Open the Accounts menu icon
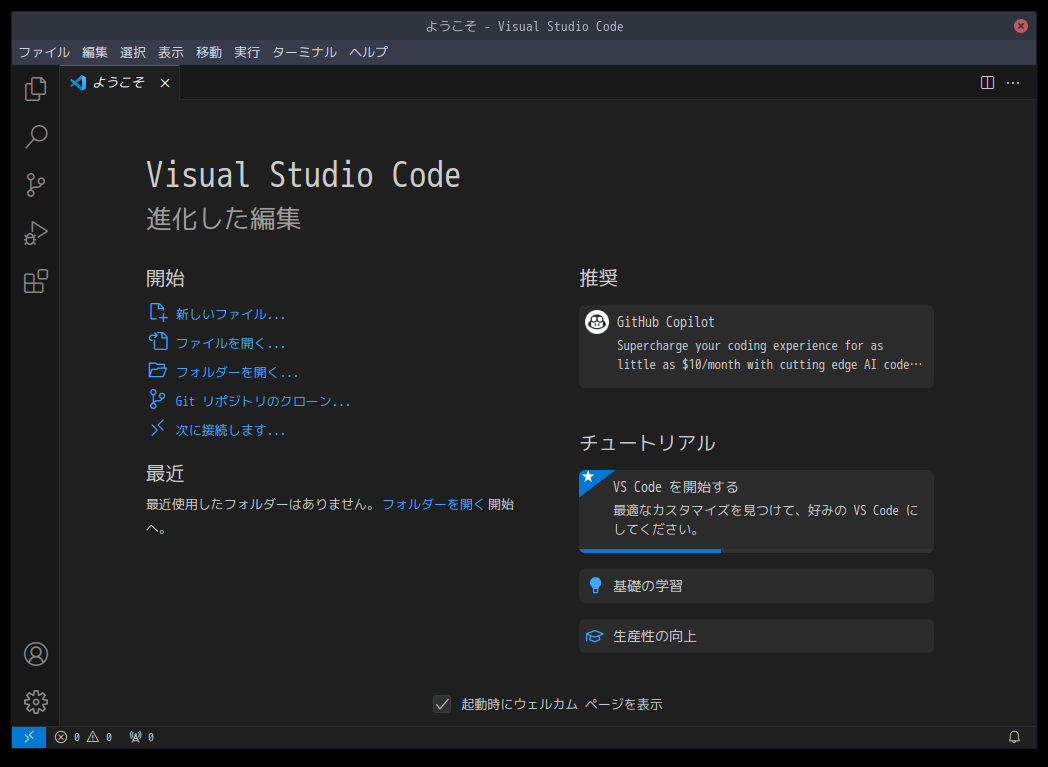The height and width of the screenshot is (767, 1048). [x=35, y=654]
